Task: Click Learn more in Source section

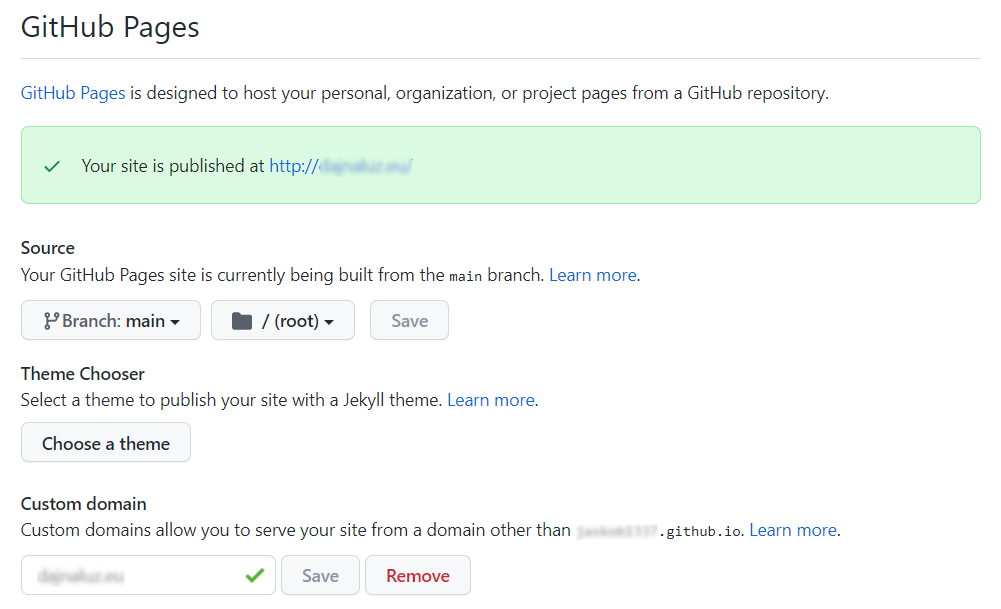Action: click(593, 275)
